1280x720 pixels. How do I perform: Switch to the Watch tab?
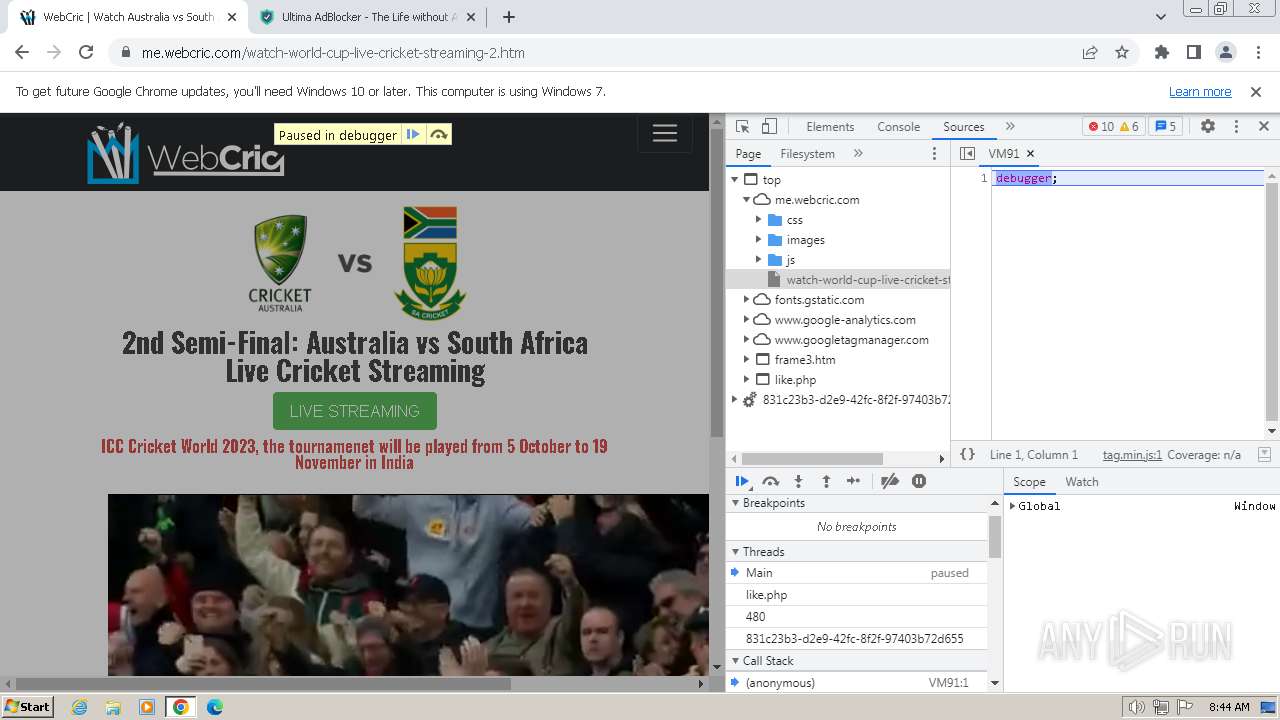tap(1082, 482)
